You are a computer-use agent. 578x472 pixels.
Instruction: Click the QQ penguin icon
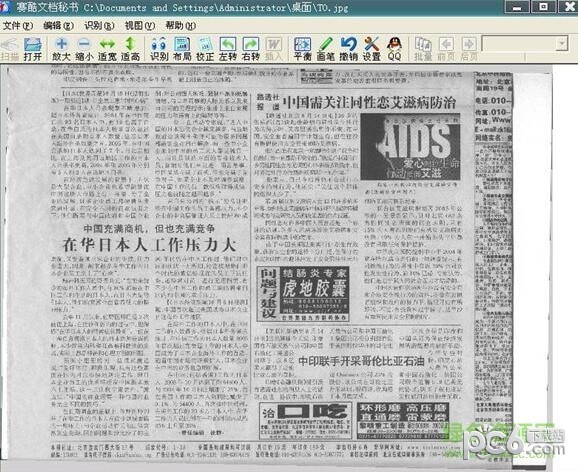(x=394, y=49)
